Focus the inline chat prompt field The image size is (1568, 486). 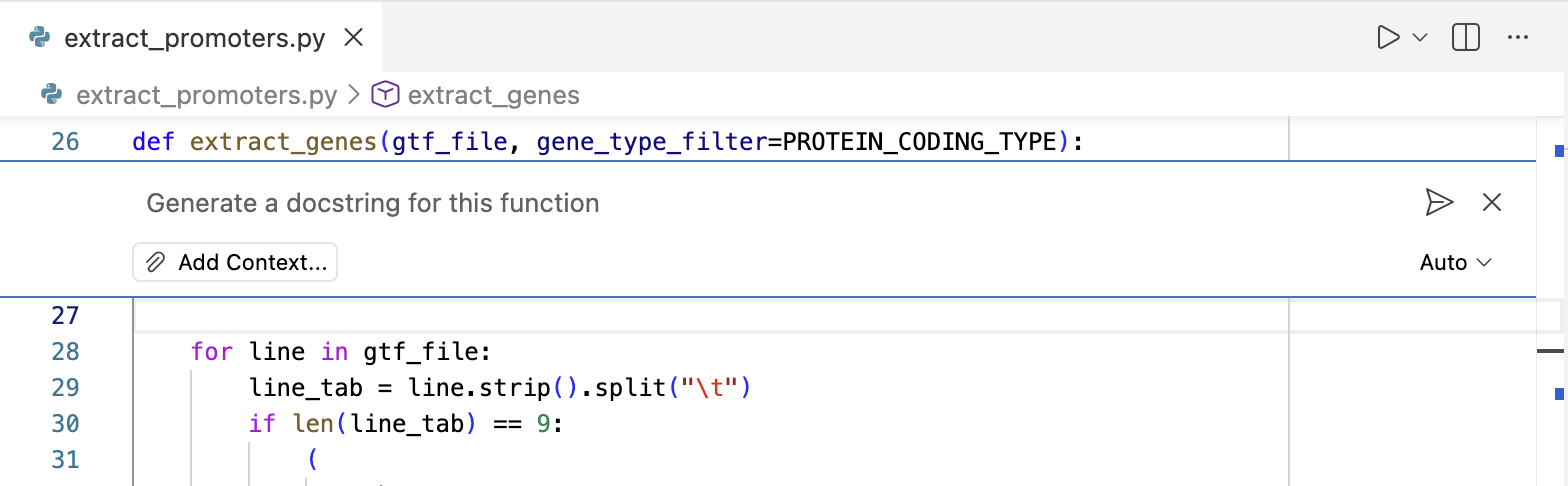point(700,203)
